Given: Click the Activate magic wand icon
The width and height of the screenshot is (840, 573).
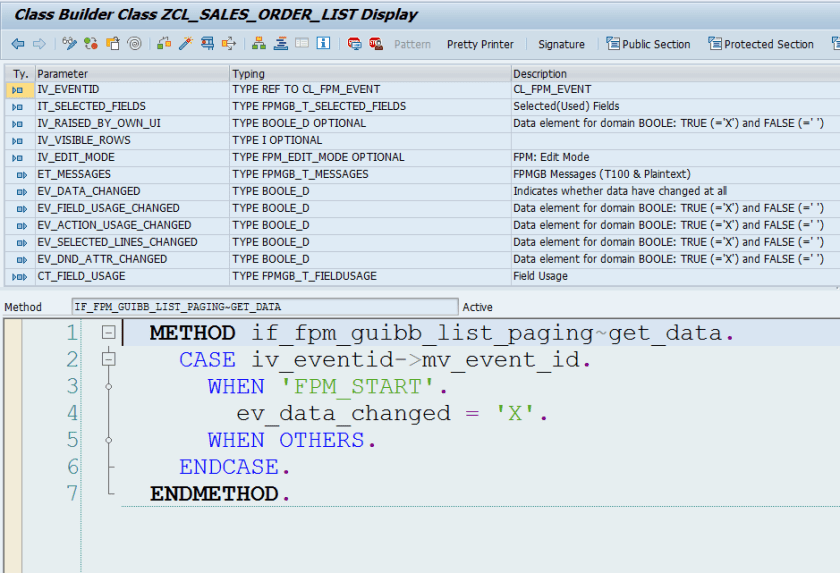Looking at the screenshot, I should (x=185, y=44).
